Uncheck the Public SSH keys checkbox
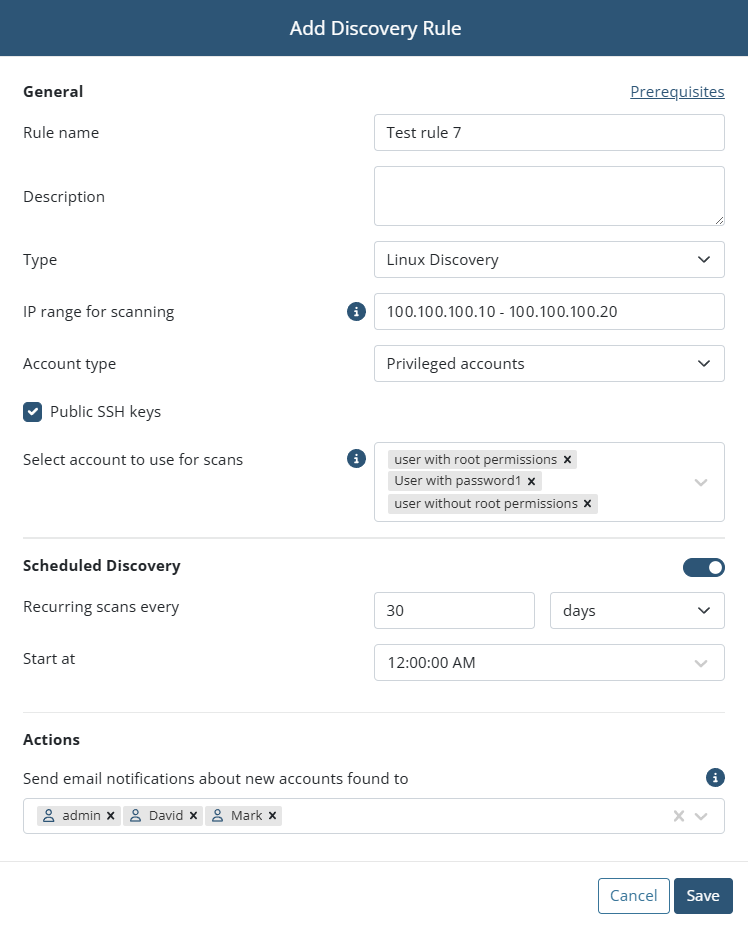The image size is (748, 932). pyautogui.click(x=33, y=412)
